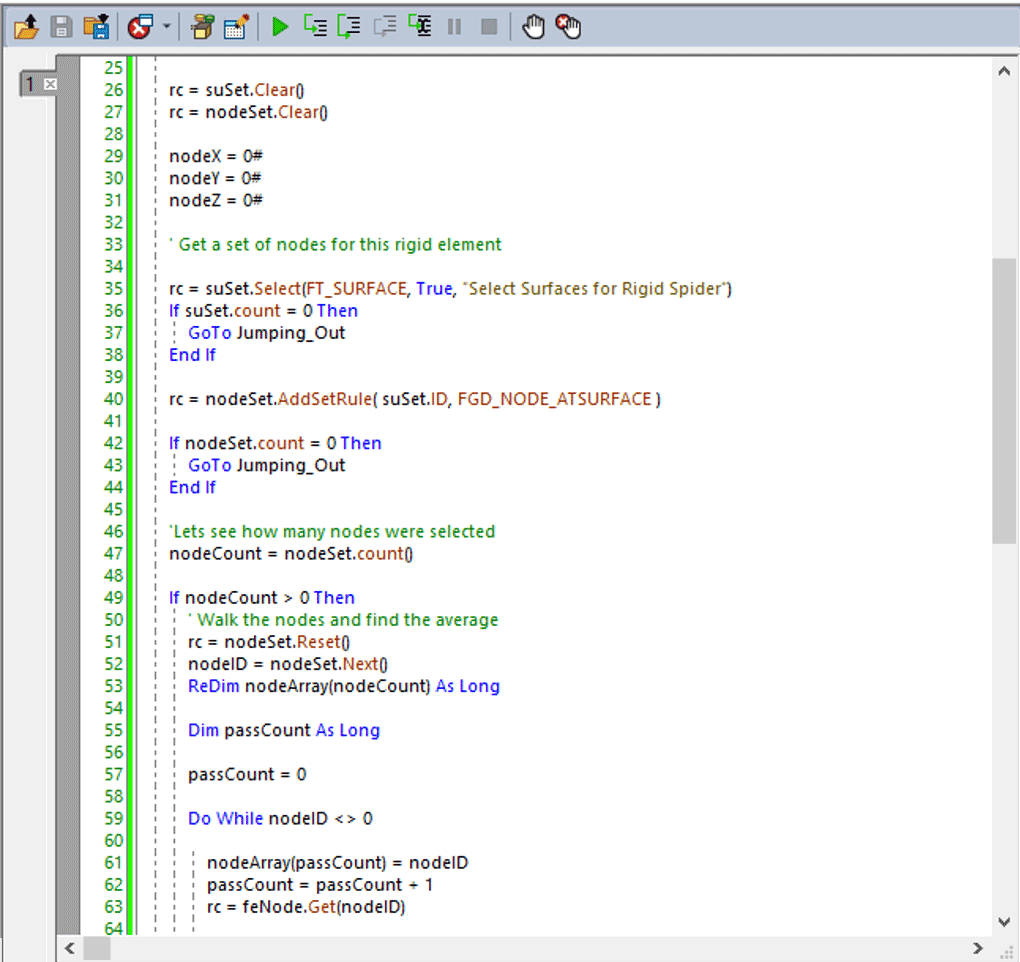Click line number 49 in the gutter
1020x962 pixels.
point(113,598)
